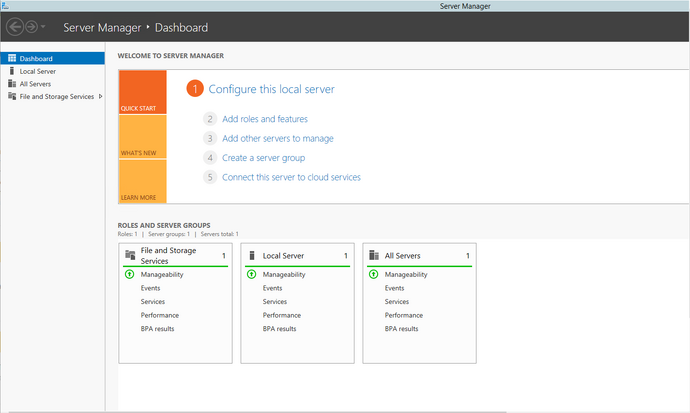Click the horizontal scrollbar at window bottom
Image resolution: width=690 pixels, height=413 pixels.
click(x=257, y=412)
